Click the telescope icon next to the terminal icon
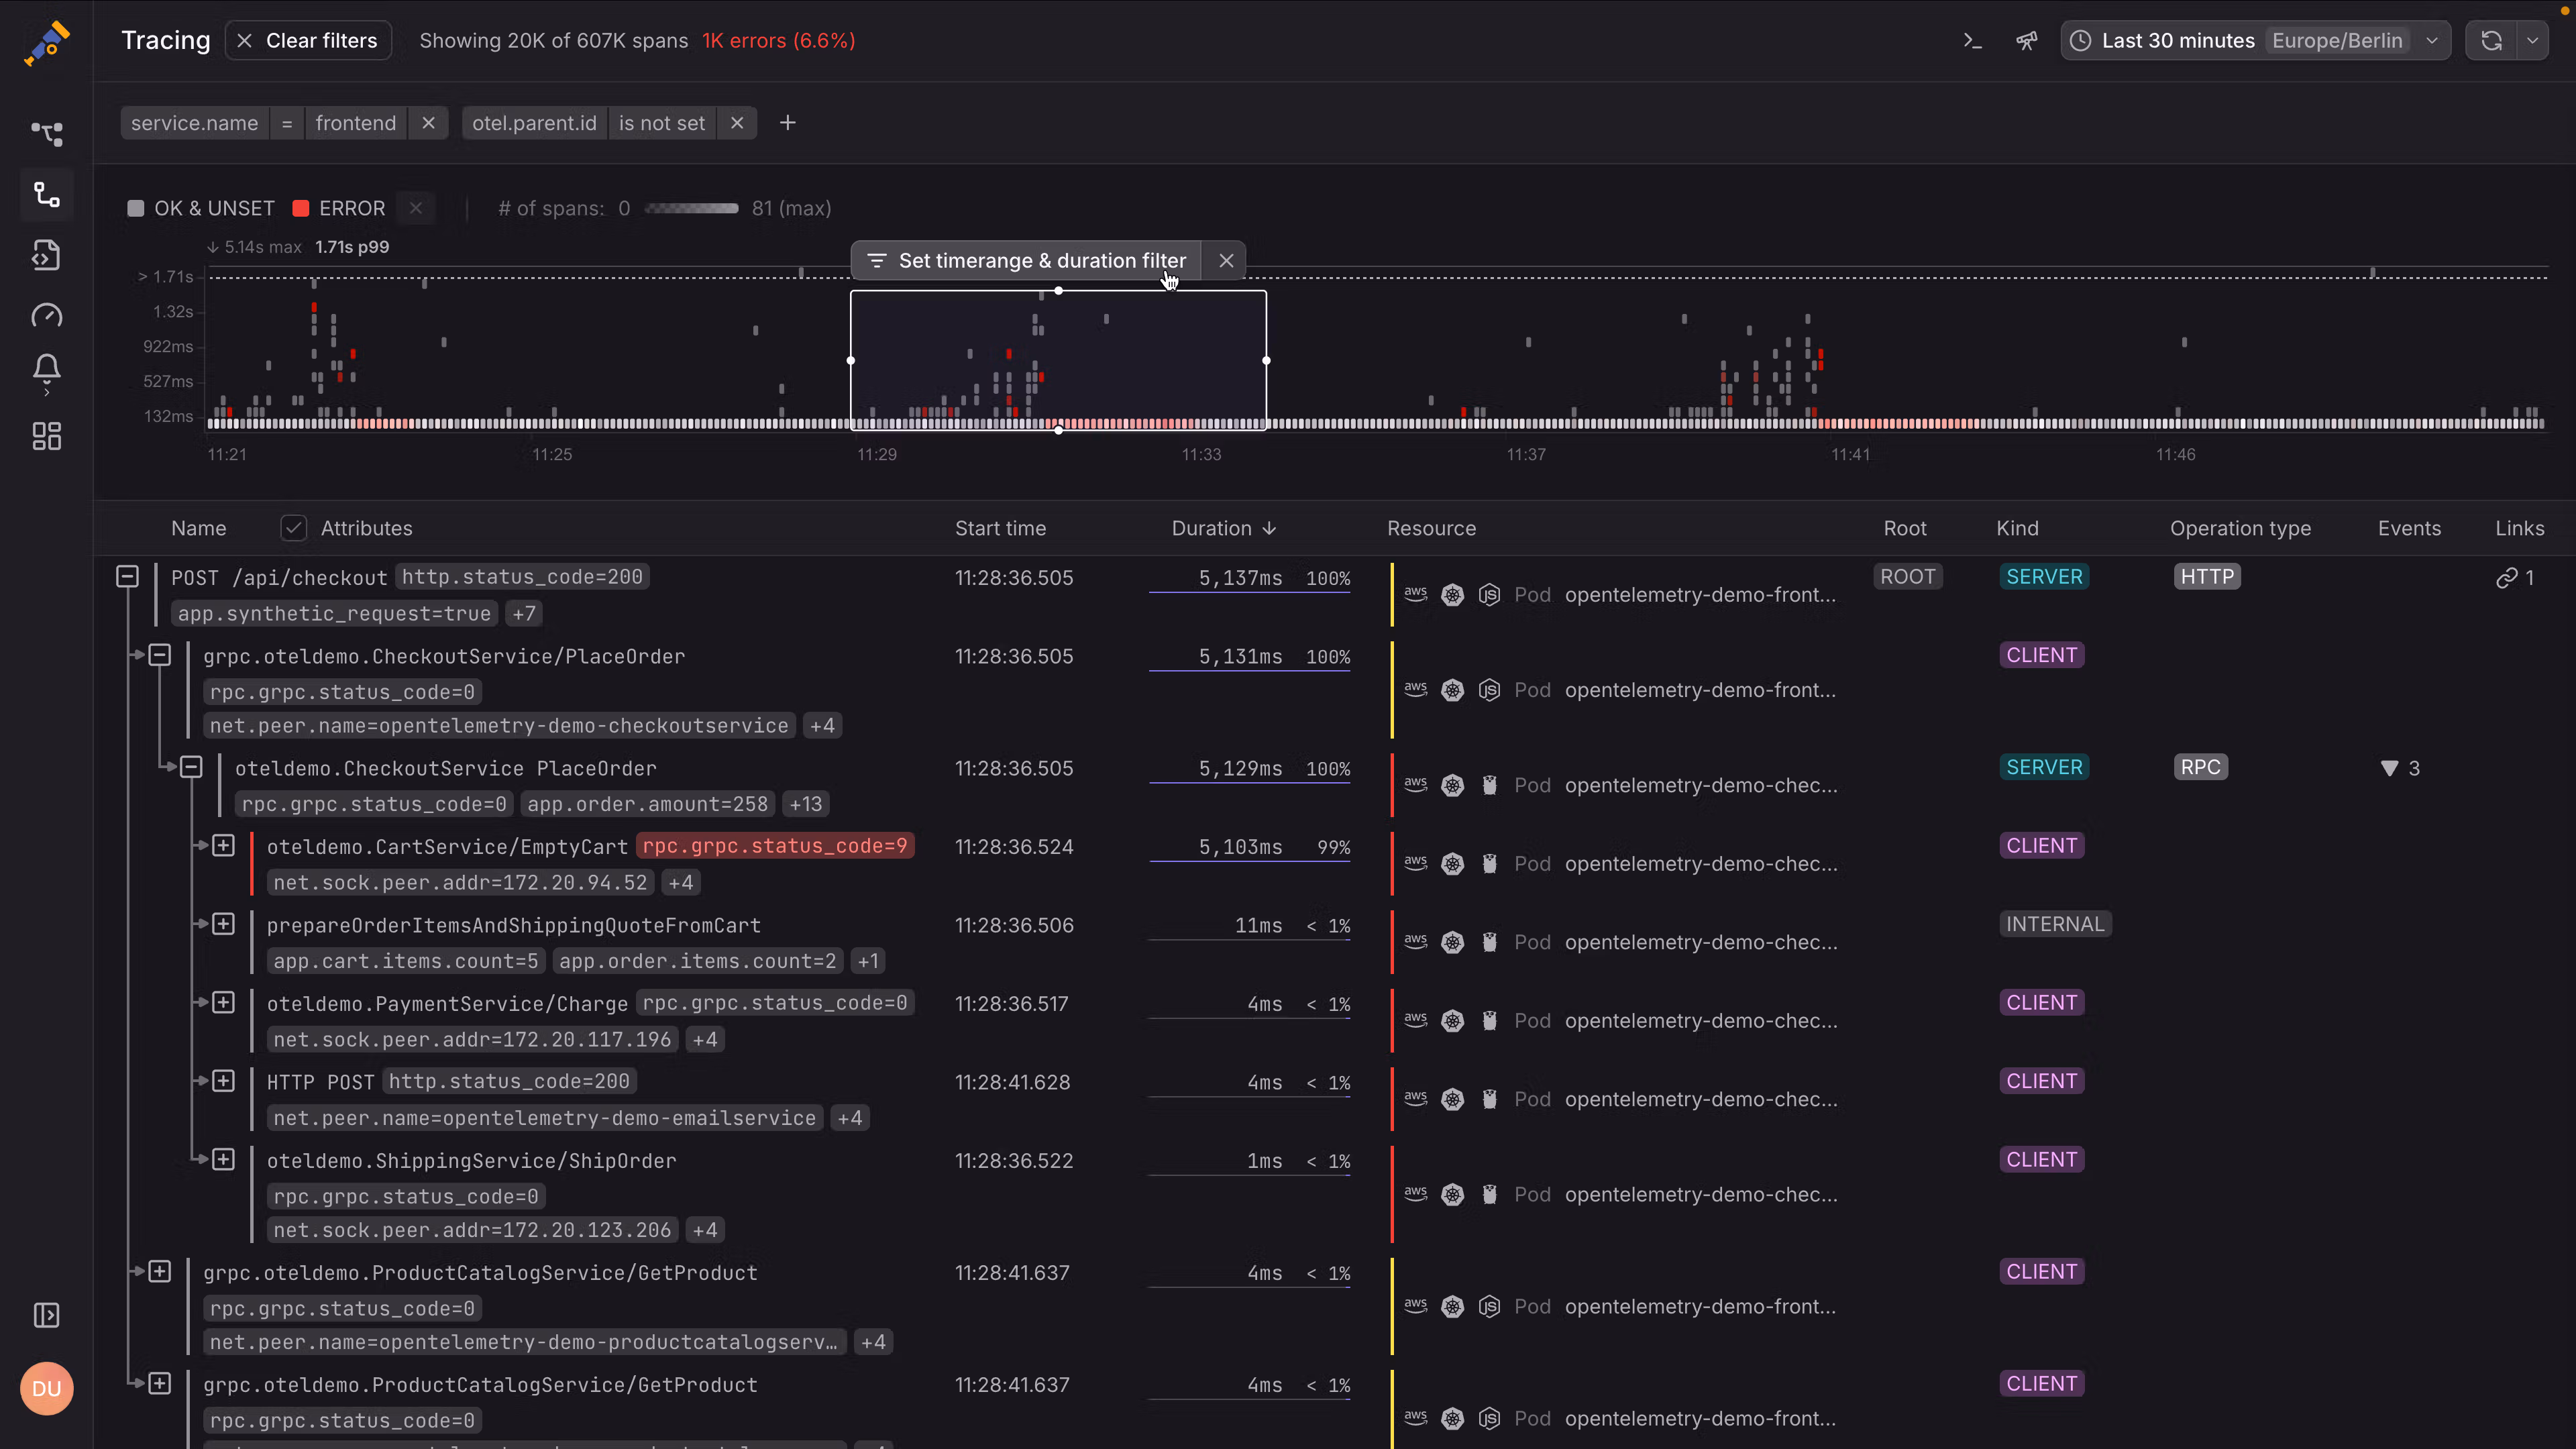The image size is (2576, 1449). tap(2026, 40)
